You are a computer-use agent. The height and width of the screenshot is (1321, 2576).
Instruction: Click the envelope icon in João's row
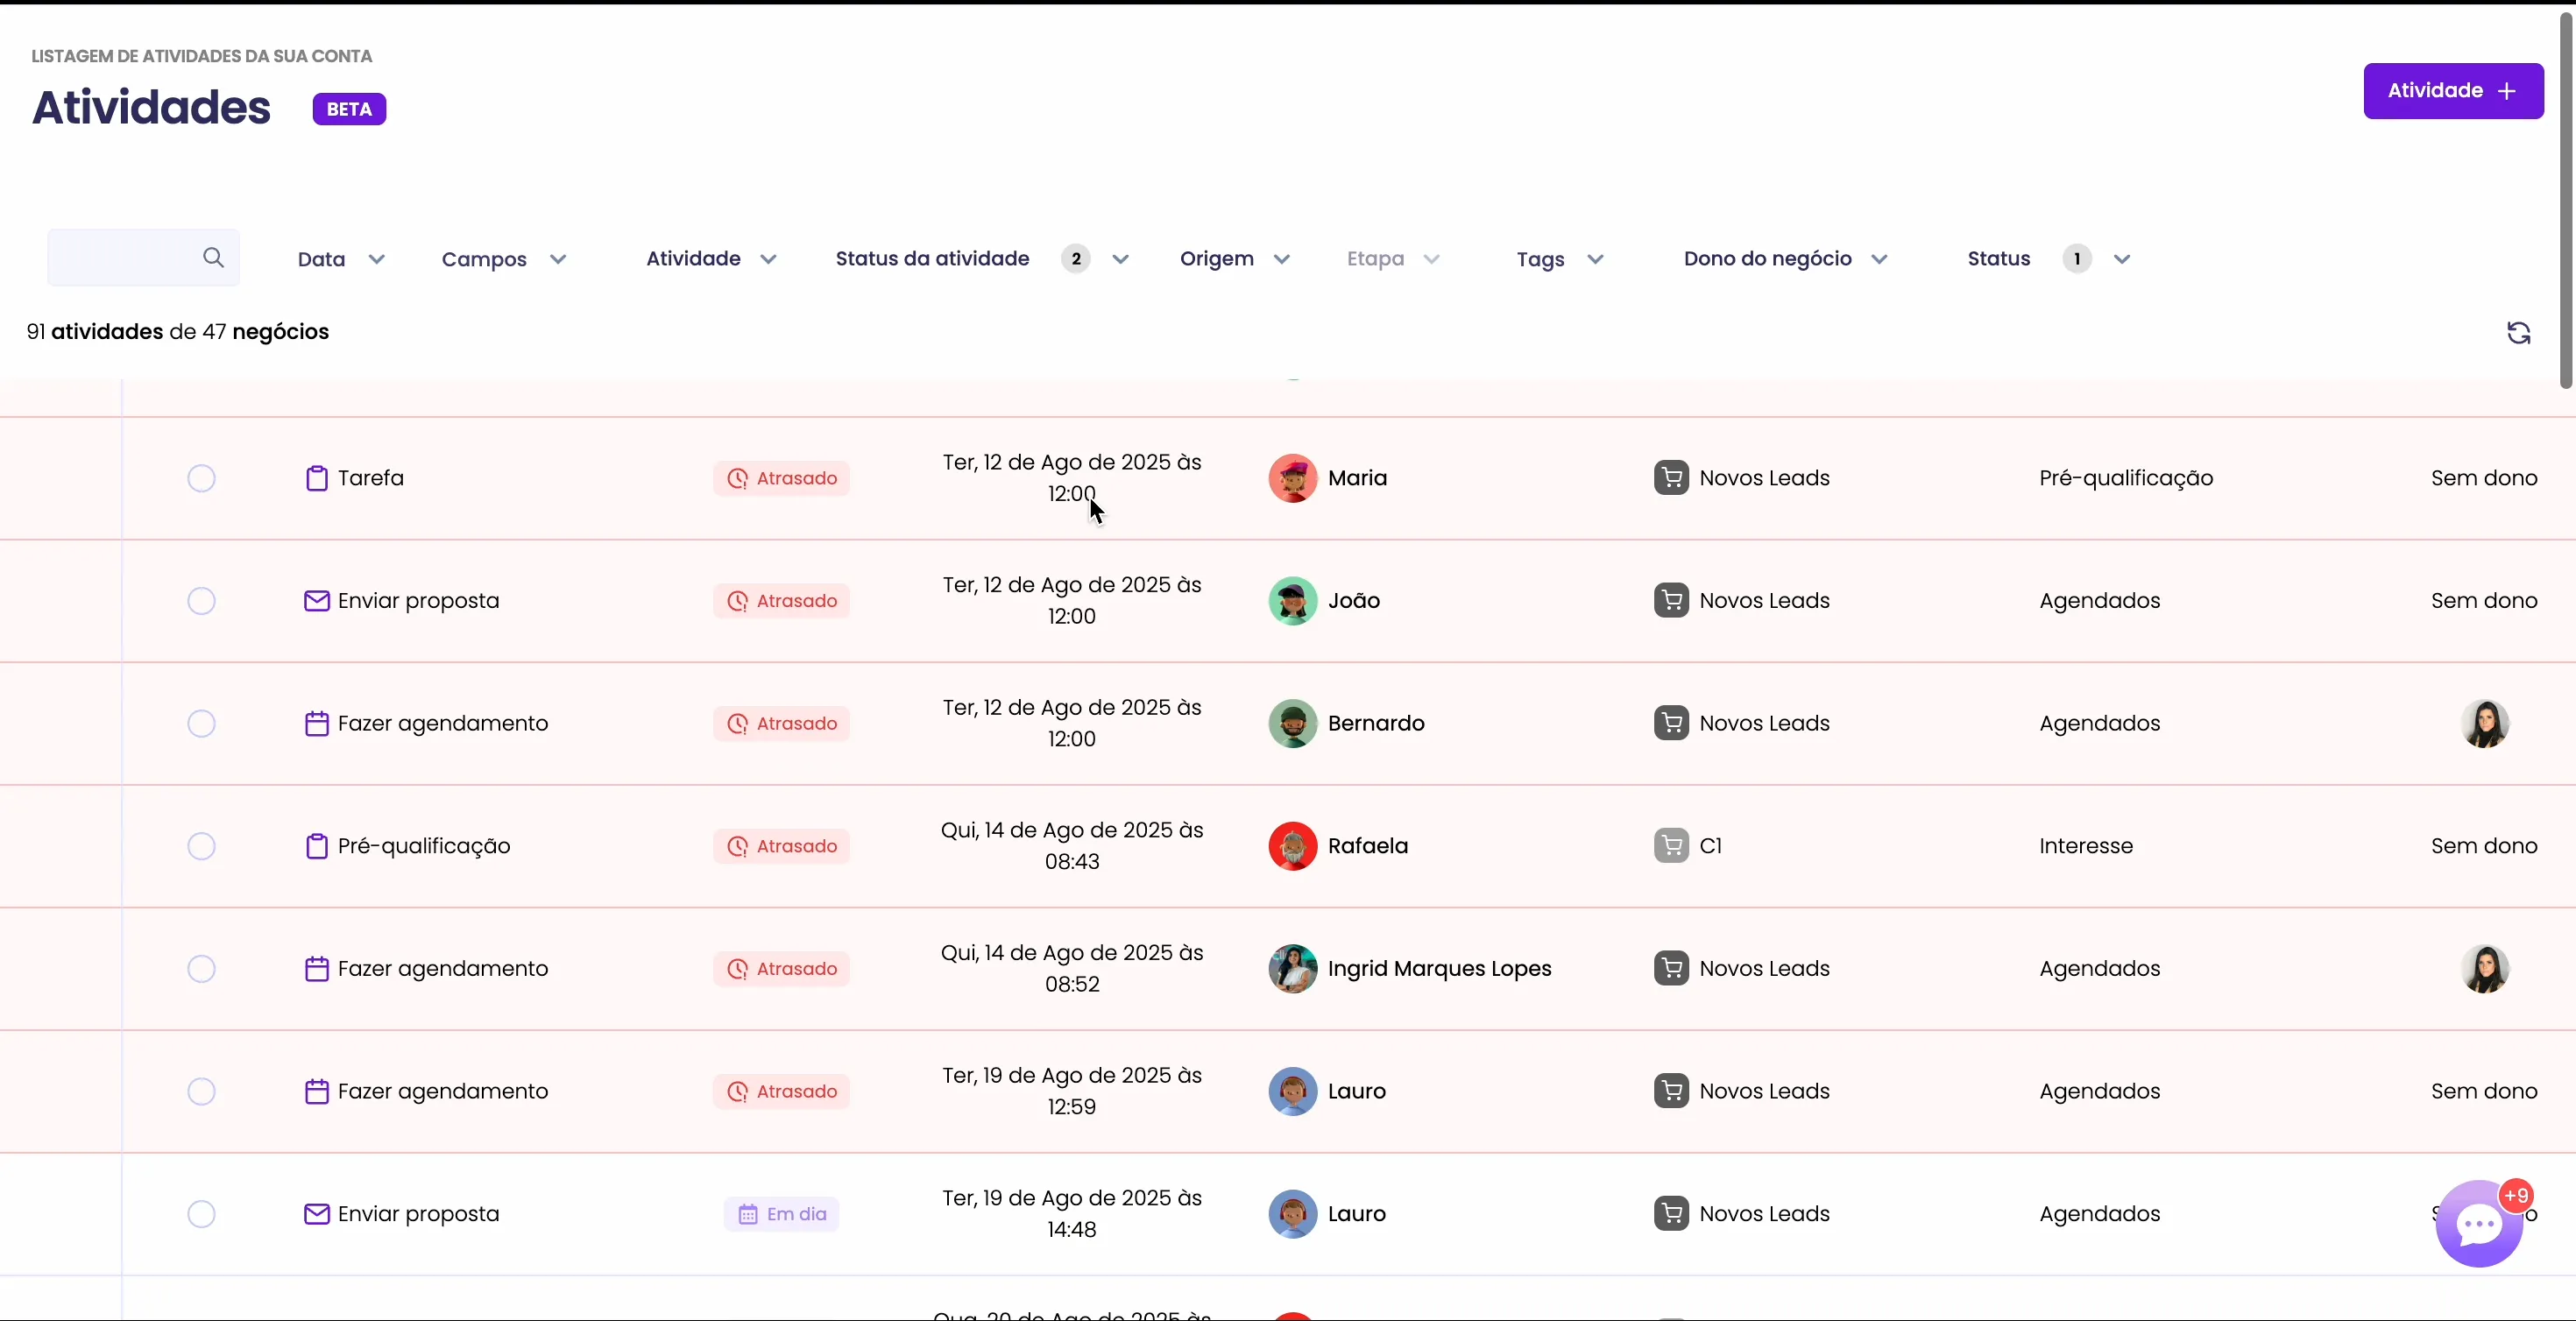coord(316,601)
